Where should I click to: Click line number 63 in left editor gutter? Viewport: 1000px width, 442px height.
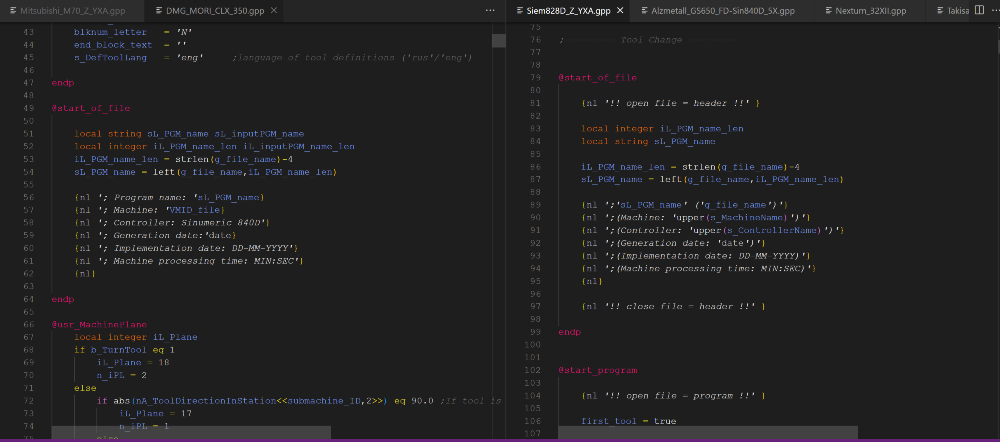point(30,285)
